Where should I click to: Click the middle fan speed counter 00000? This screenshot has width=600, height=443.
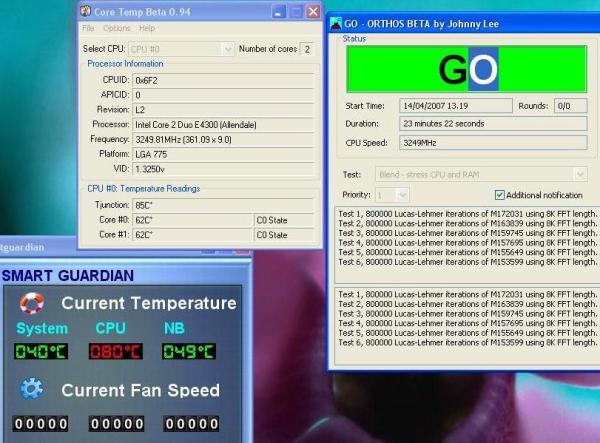click(117, 424)
